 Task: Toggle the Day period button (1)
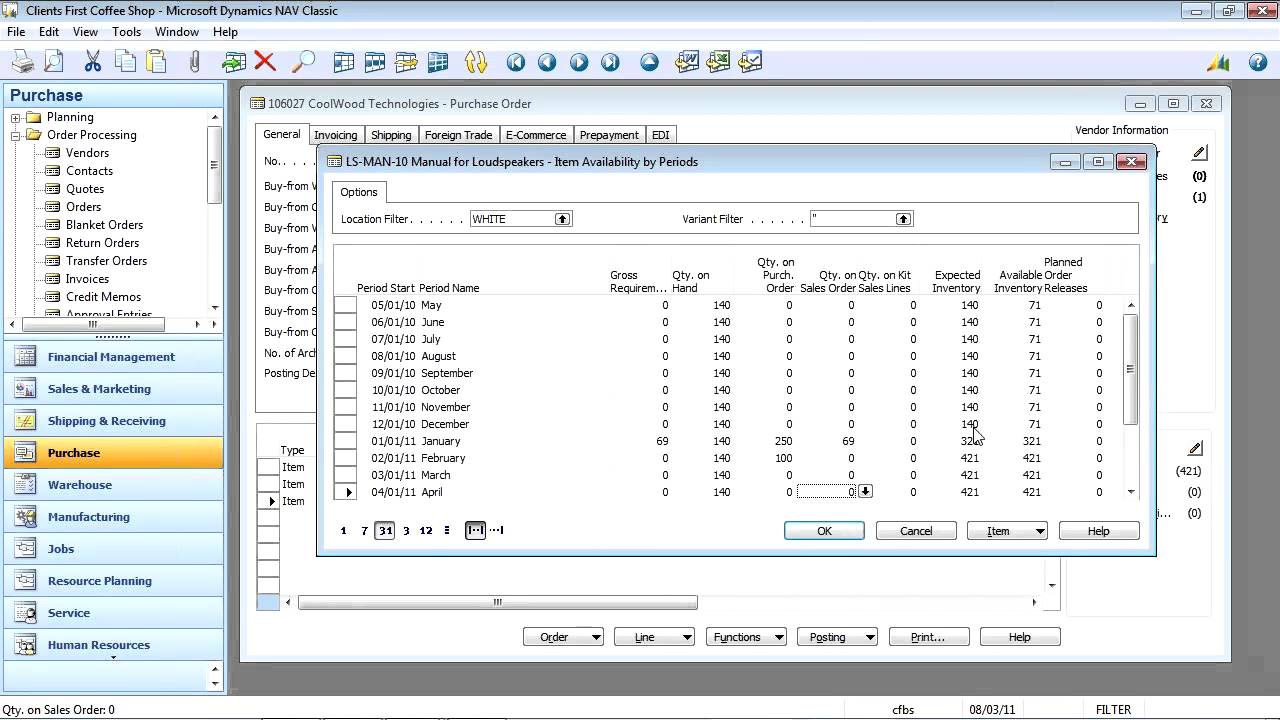tap(343, 531)
